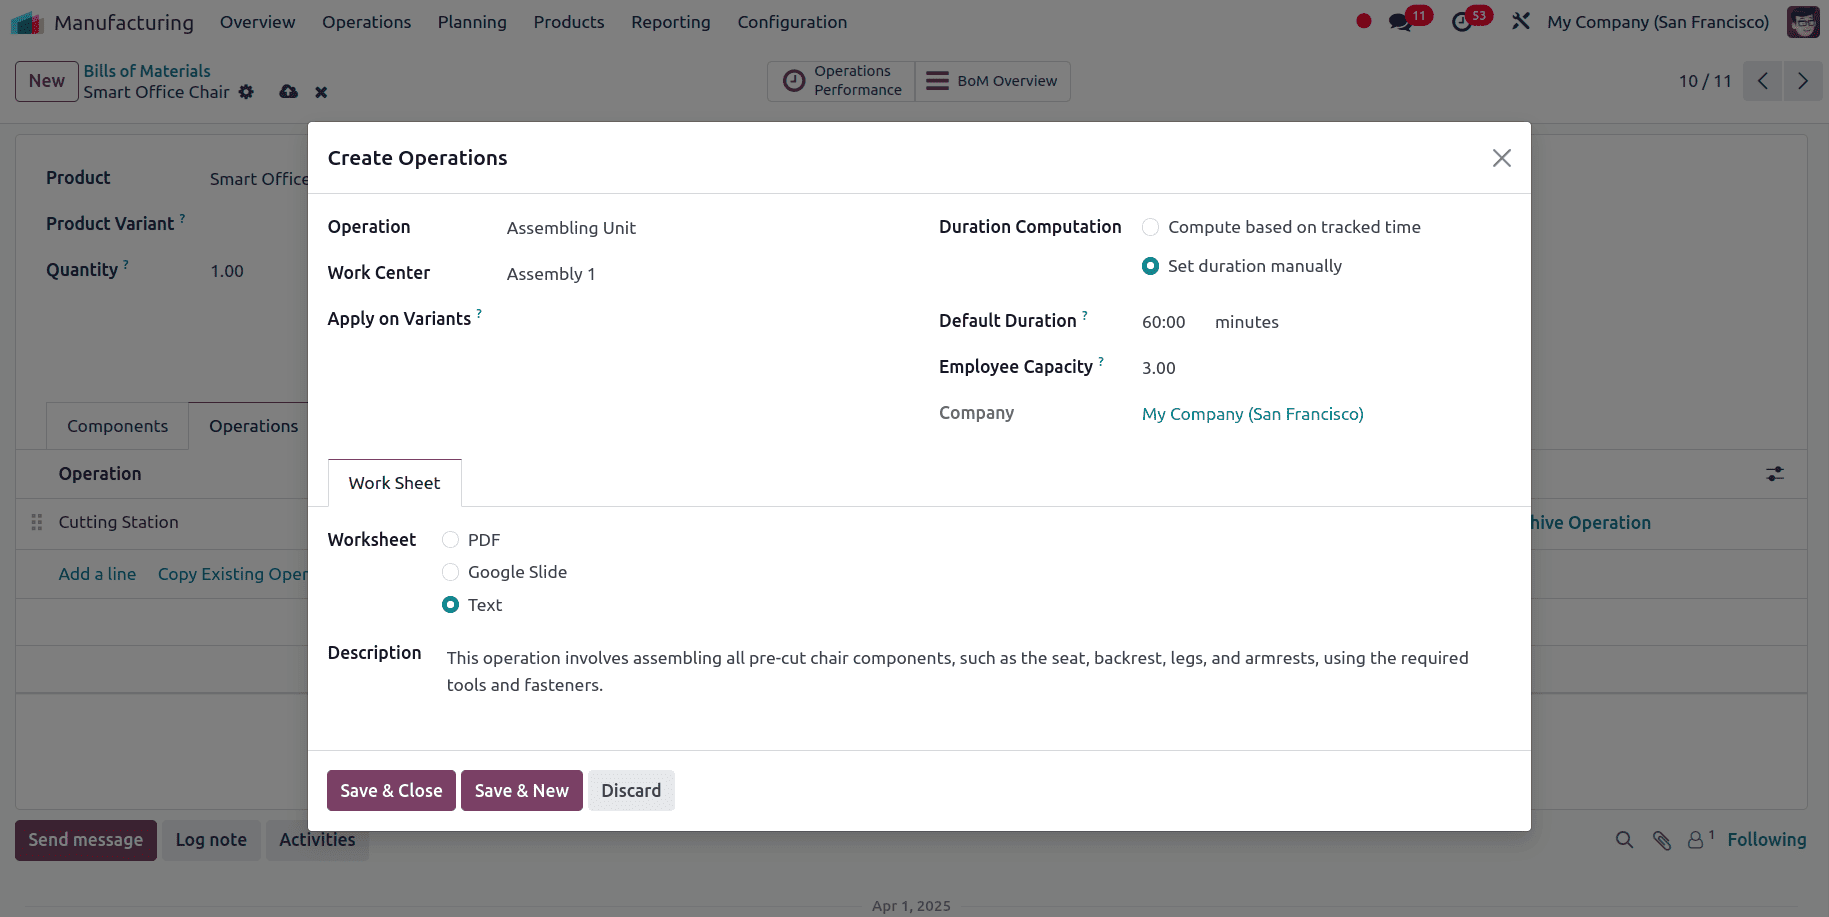Click the developer tools wrench icon
Viewport: 1829px width, 917px height.
tap(1521, 20)
